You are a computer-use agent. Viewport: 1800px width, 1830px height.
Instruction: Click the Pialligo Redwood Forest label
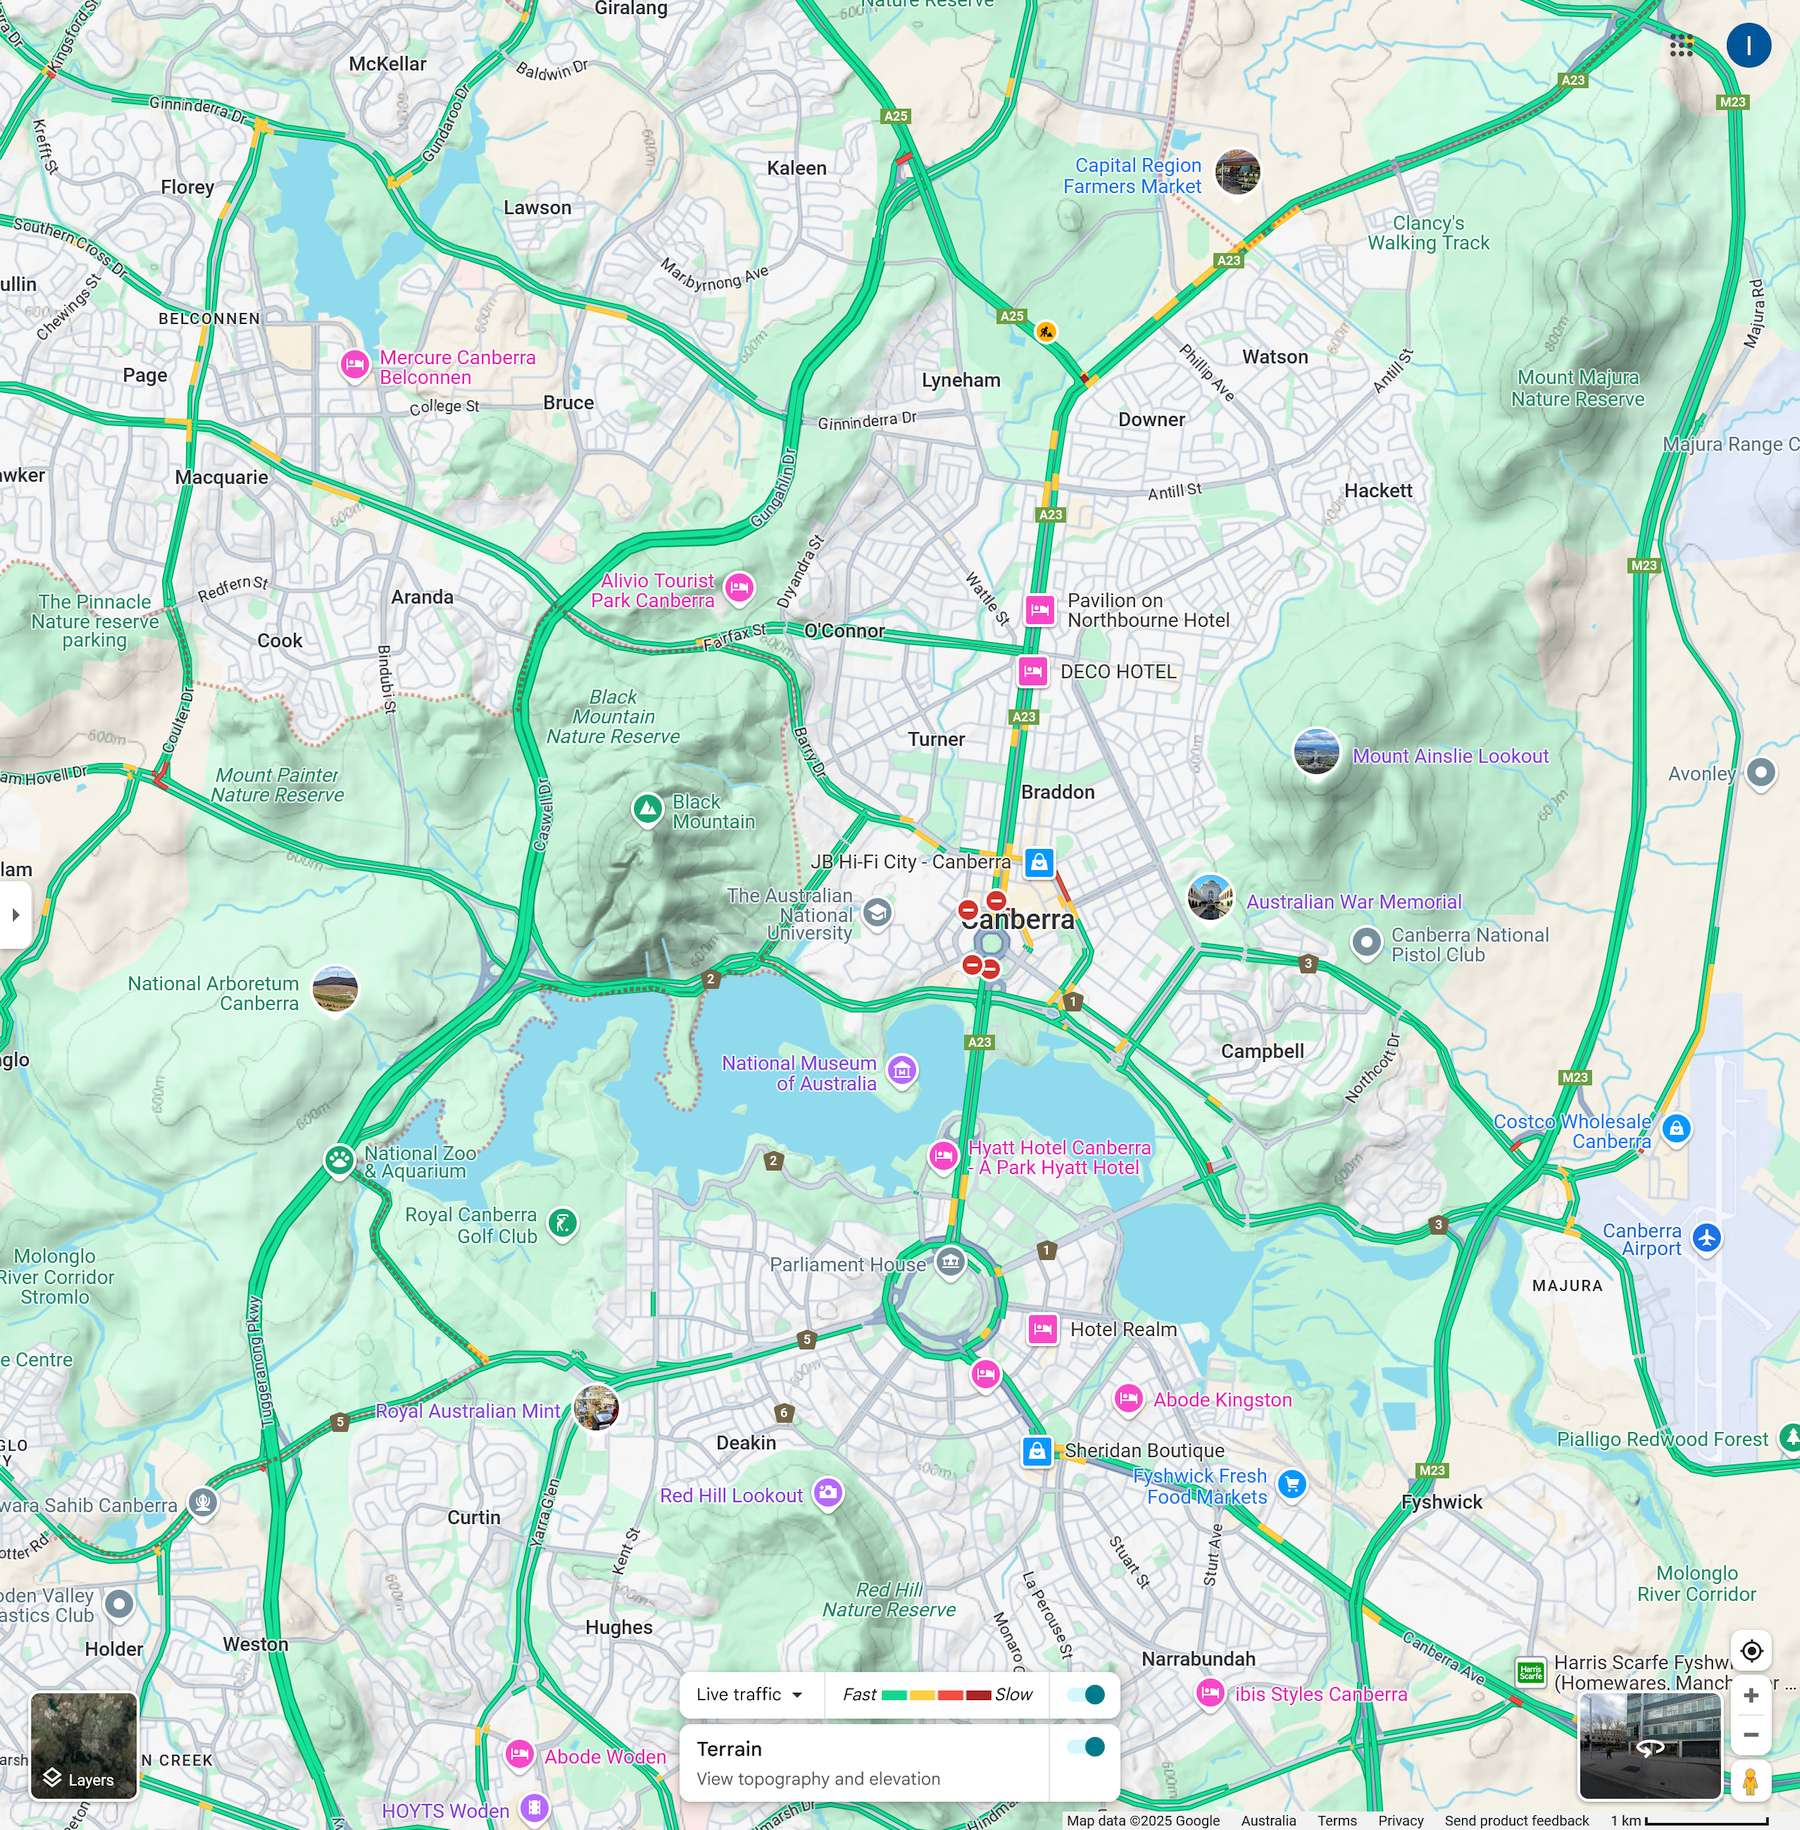1662,1439
